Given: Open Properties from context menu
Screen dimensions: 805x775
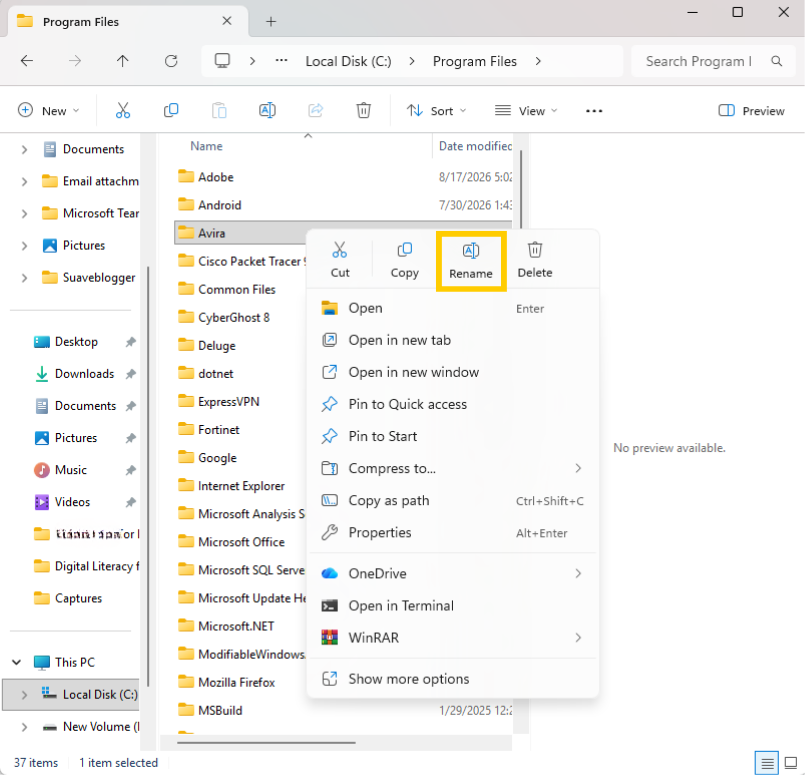Looking at the screenshot, I should pos(453,533).
